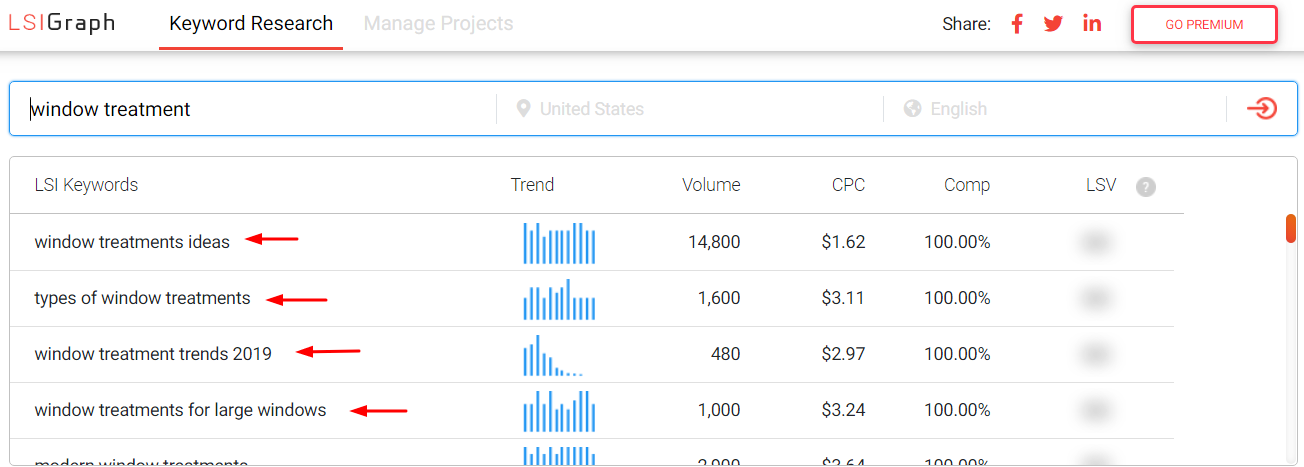Screen dimensions: 1304x467
Task: Click trend chart for window treatment trends 2019
Action: click(552, 355)
